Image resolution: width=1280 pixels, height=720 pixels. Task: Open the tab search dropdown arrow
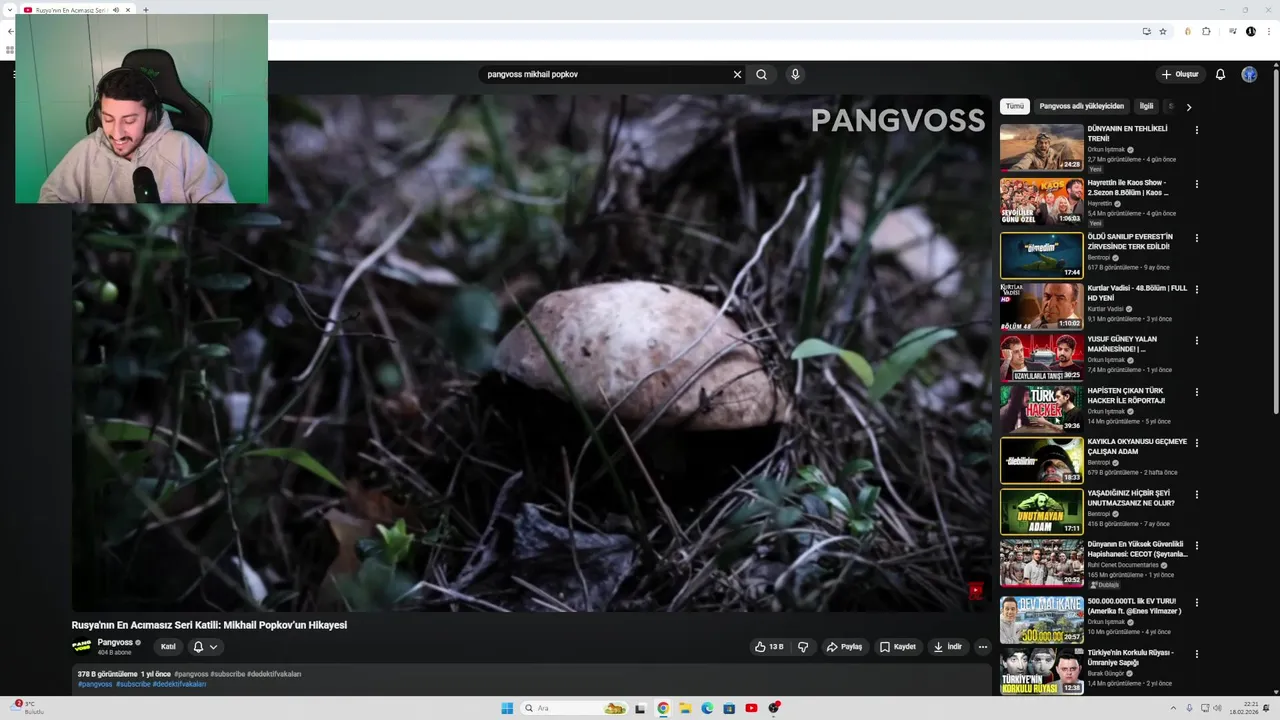[9, 10]
